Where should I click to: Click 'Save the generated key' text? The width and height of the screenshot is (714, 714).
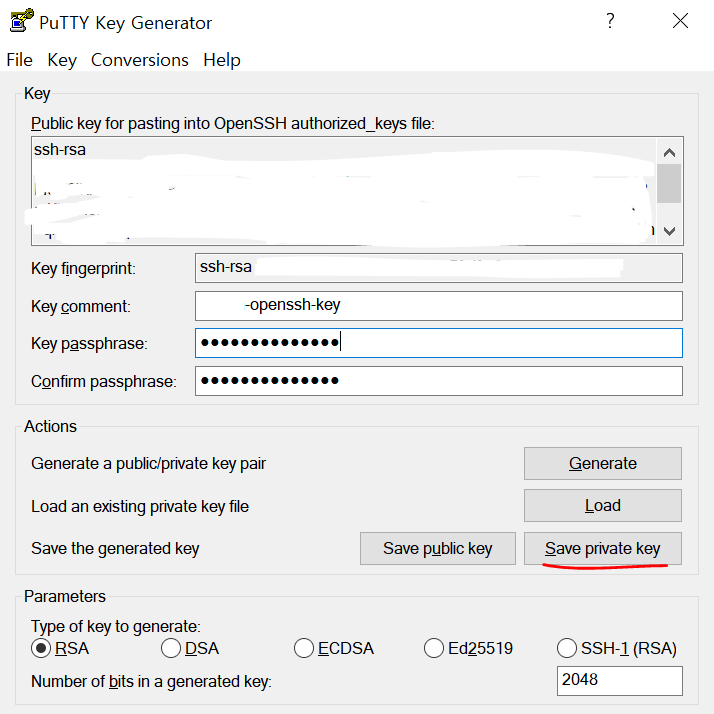coord(115,549)
